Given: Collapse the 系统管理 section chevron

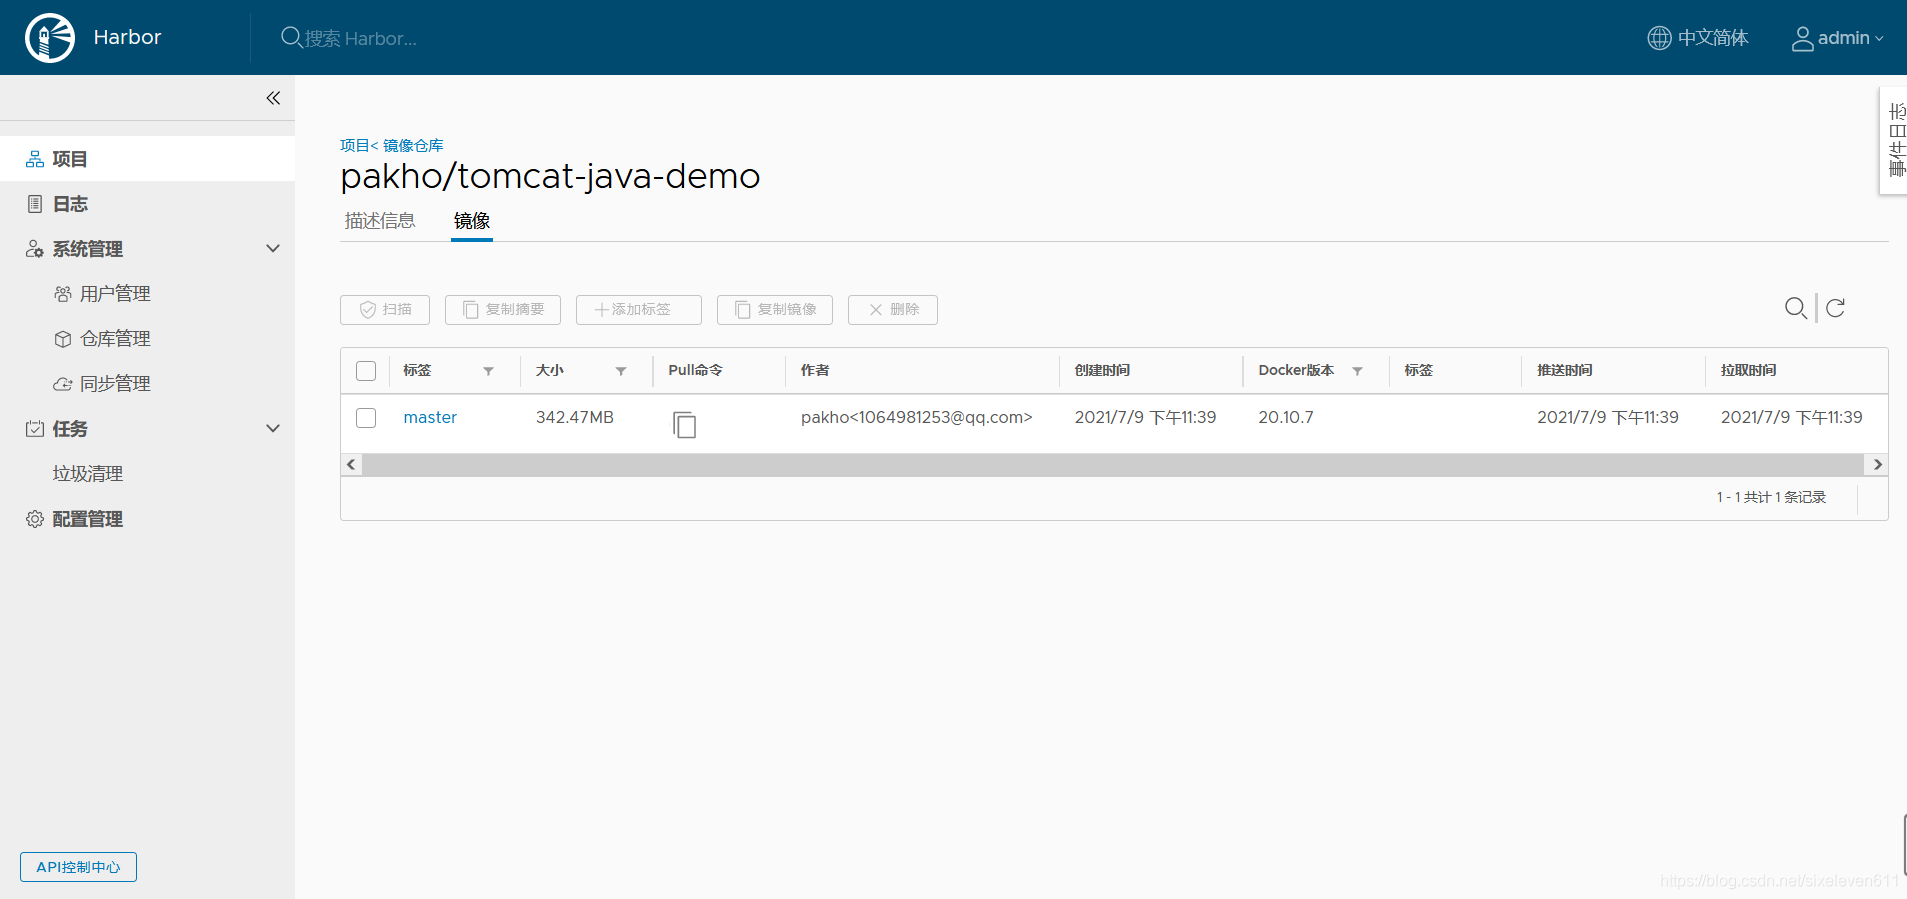Looking at the screenshot, I should click(273, 248).
